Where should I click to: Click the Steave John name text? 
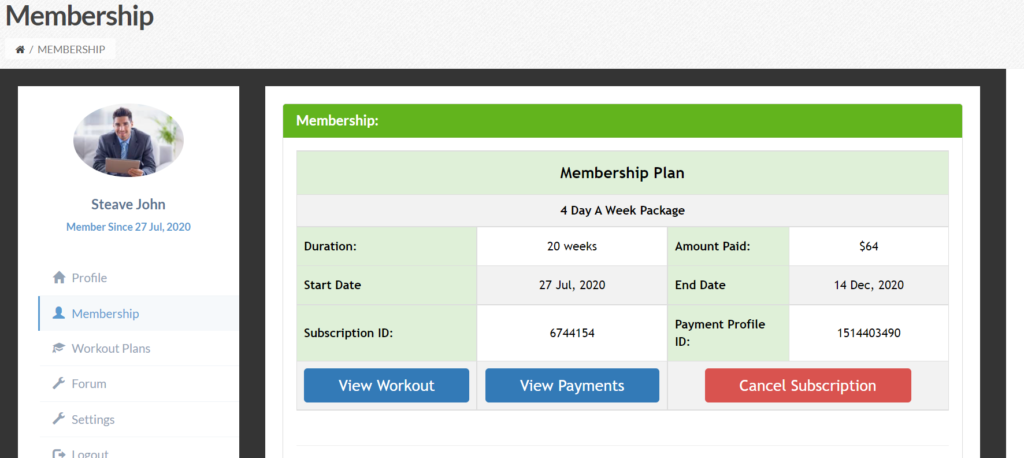tap(128, 204)
